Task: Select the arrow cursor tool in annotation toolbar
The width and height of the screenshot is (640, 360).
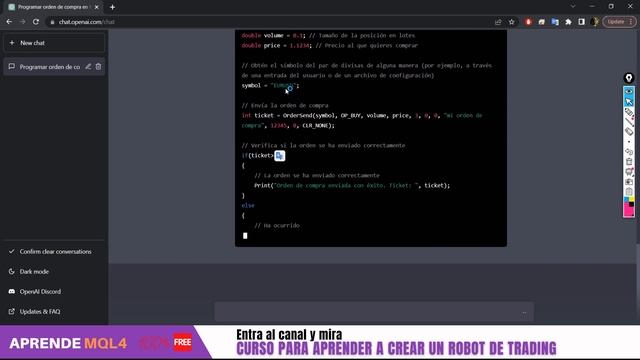Action: pyautogui.click(x=629, y=101)
